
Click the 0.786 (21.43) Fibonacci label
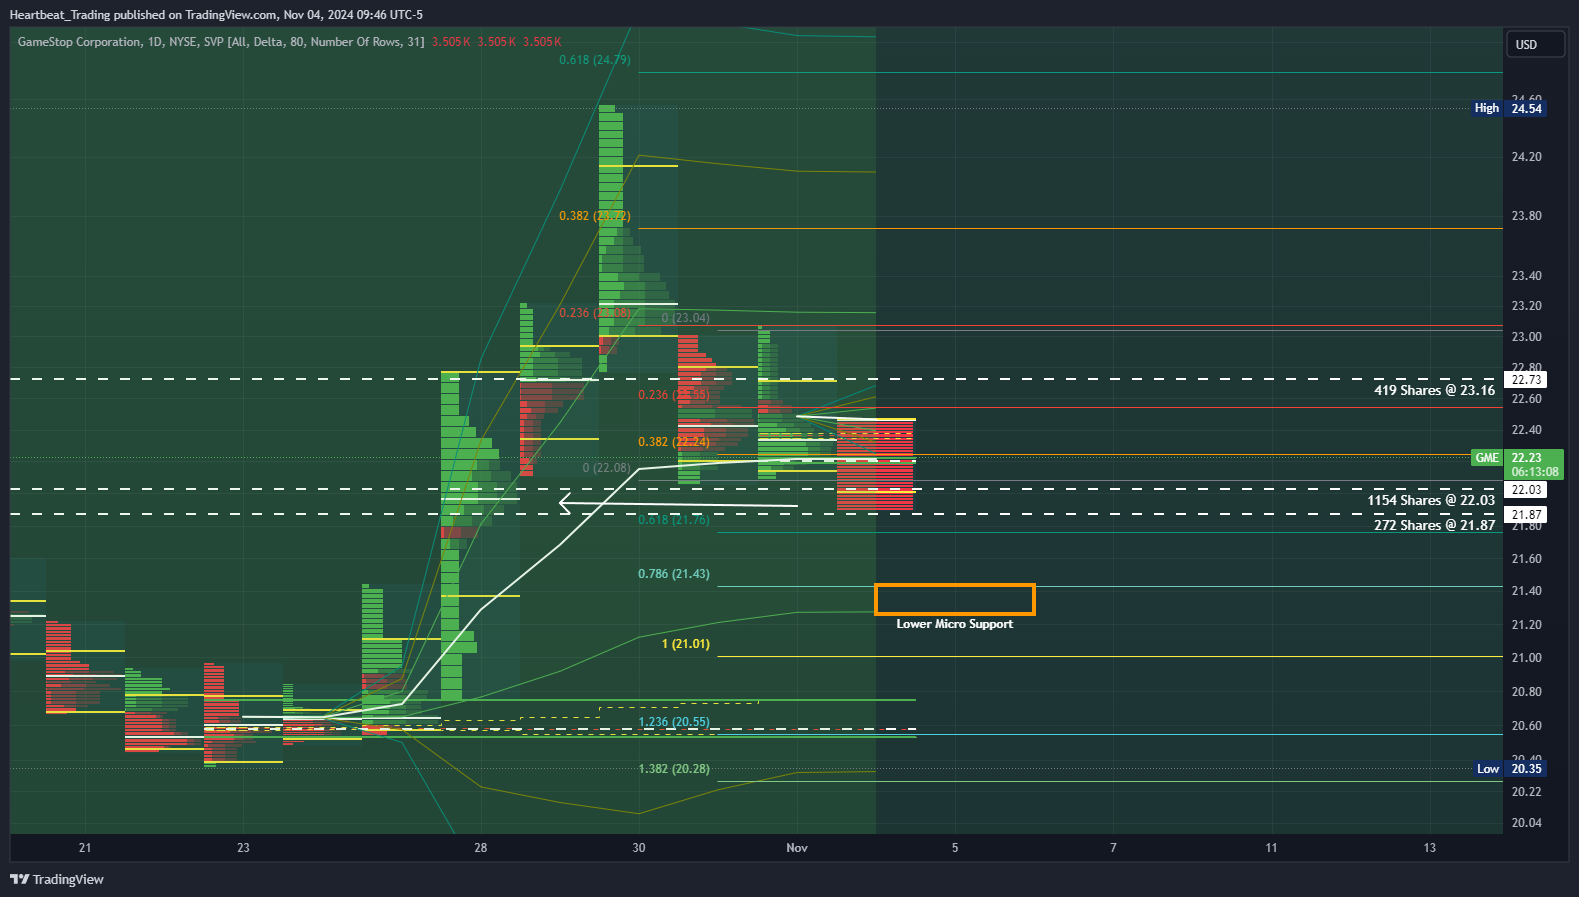674,574
